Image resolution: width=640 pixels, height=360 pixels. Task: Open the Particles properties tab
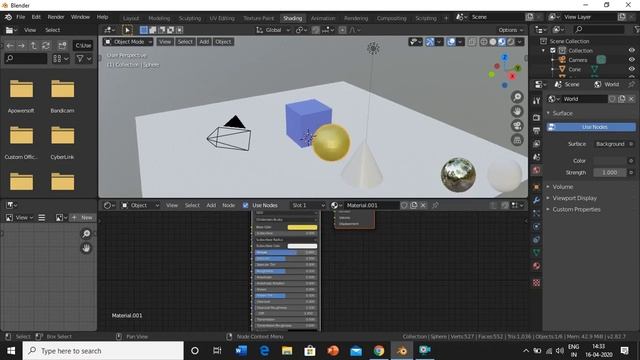[x=536, y=213]
